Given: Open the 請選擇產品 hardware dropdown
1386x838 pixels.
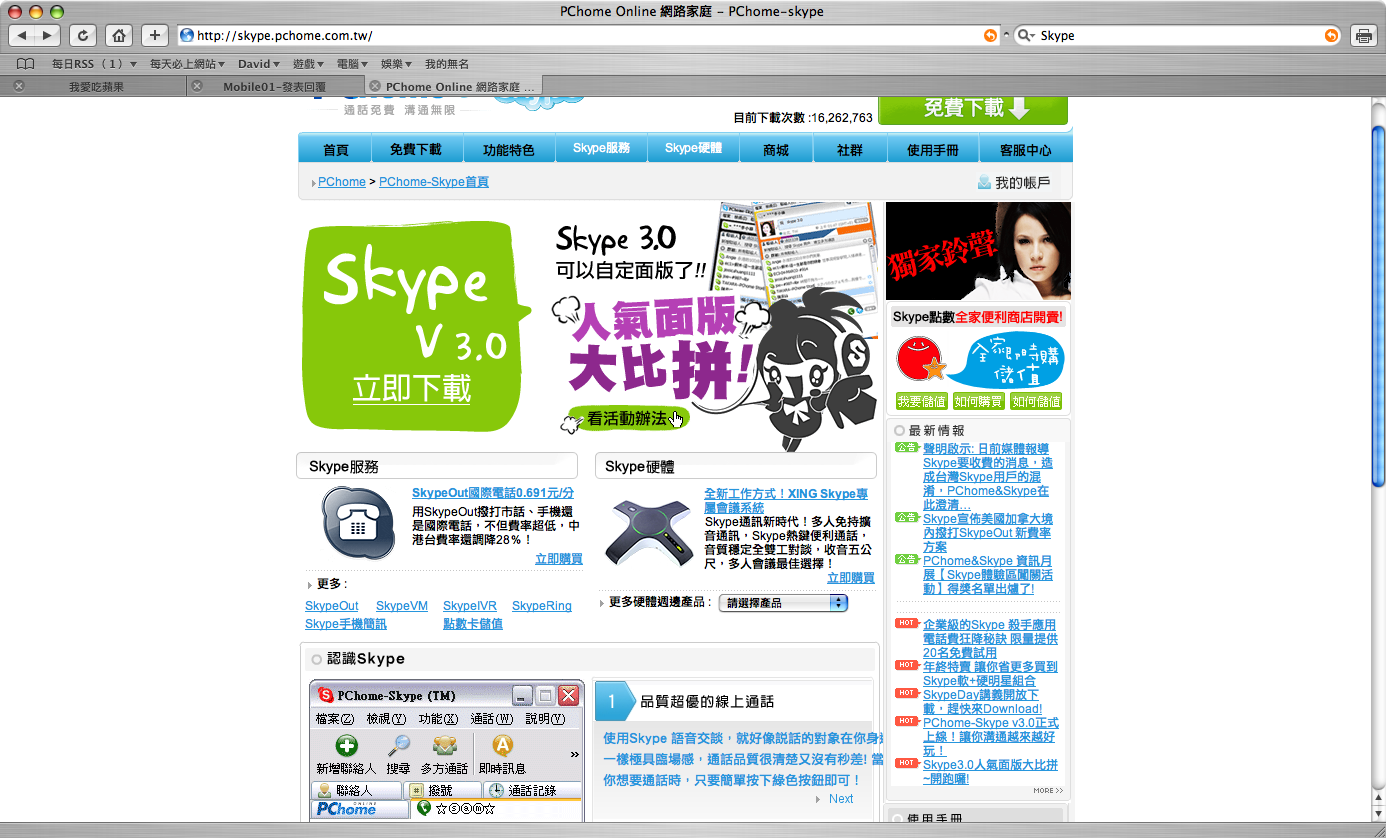Looking at the screenshot, I should pos(783,603).
